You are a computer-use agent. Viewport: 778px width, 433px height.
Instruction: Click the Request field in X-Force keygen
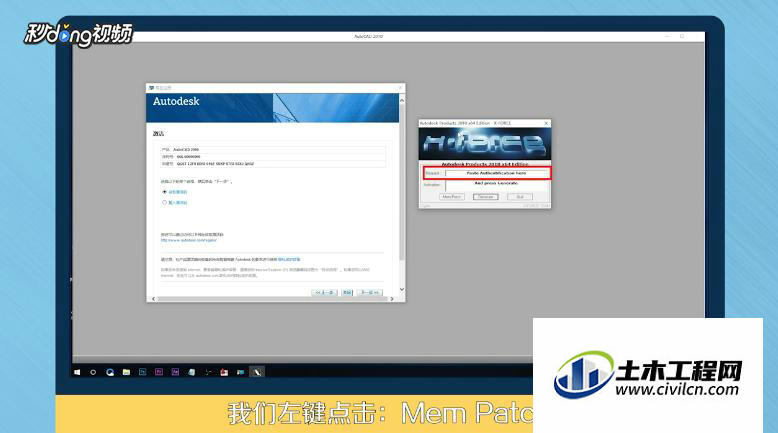click(497, 173)
